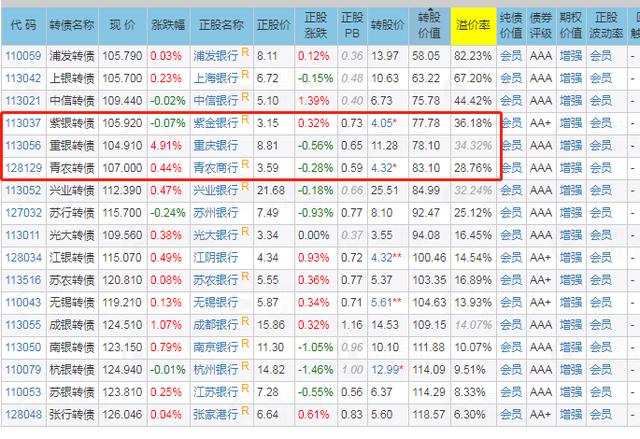
Task: Open bond code 113050 link
Action: click(x=23, y=347)
